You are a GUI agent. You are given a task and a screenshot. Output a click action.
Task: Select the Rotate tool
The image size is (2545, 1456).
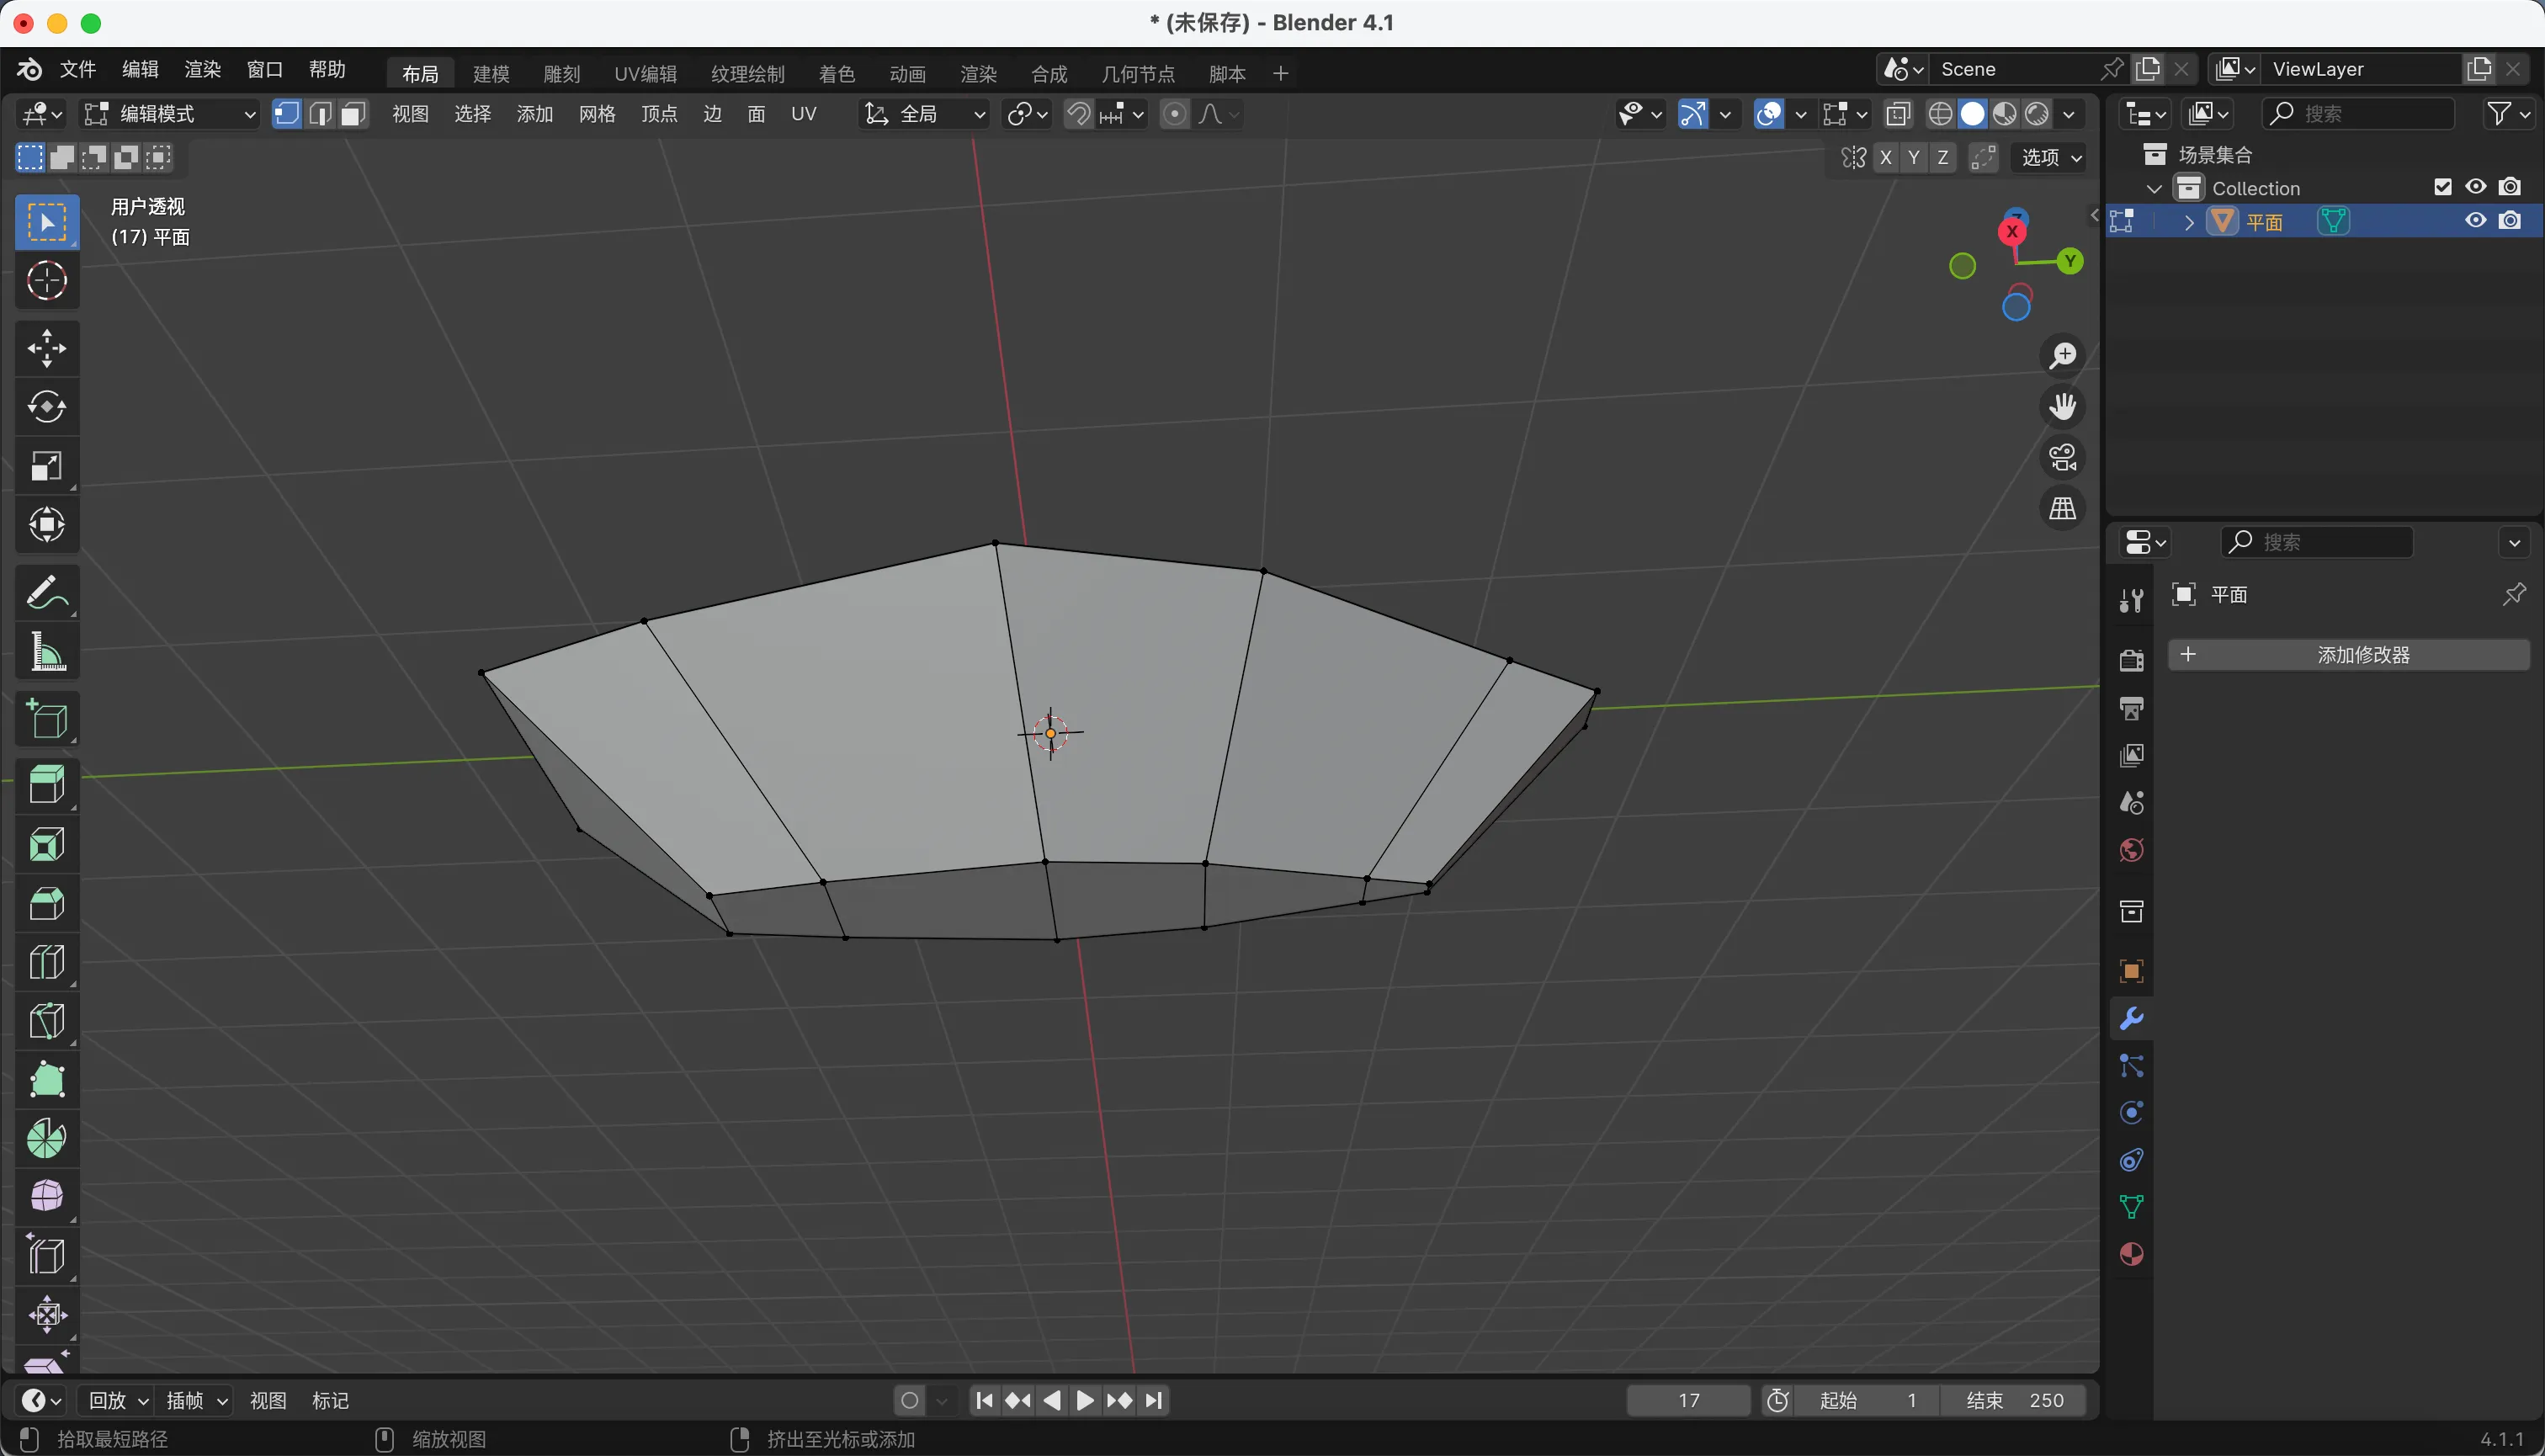tap(46, 407)
